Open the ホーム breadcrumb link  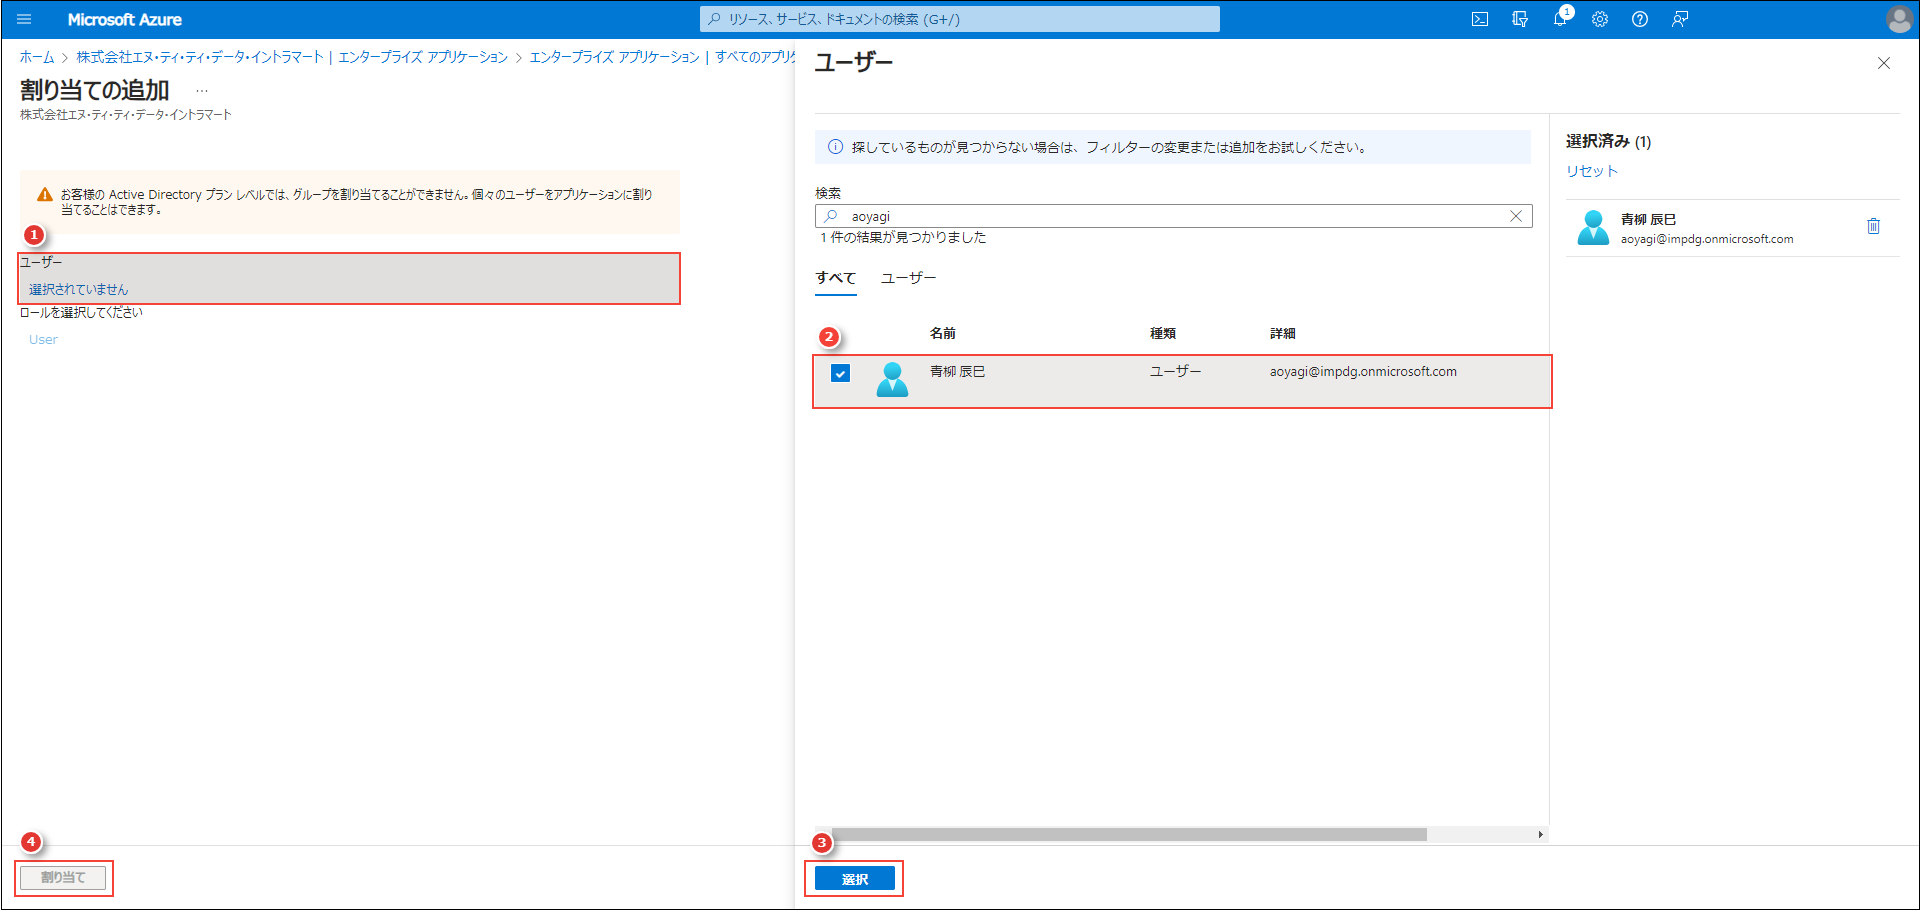coord(37,57)
